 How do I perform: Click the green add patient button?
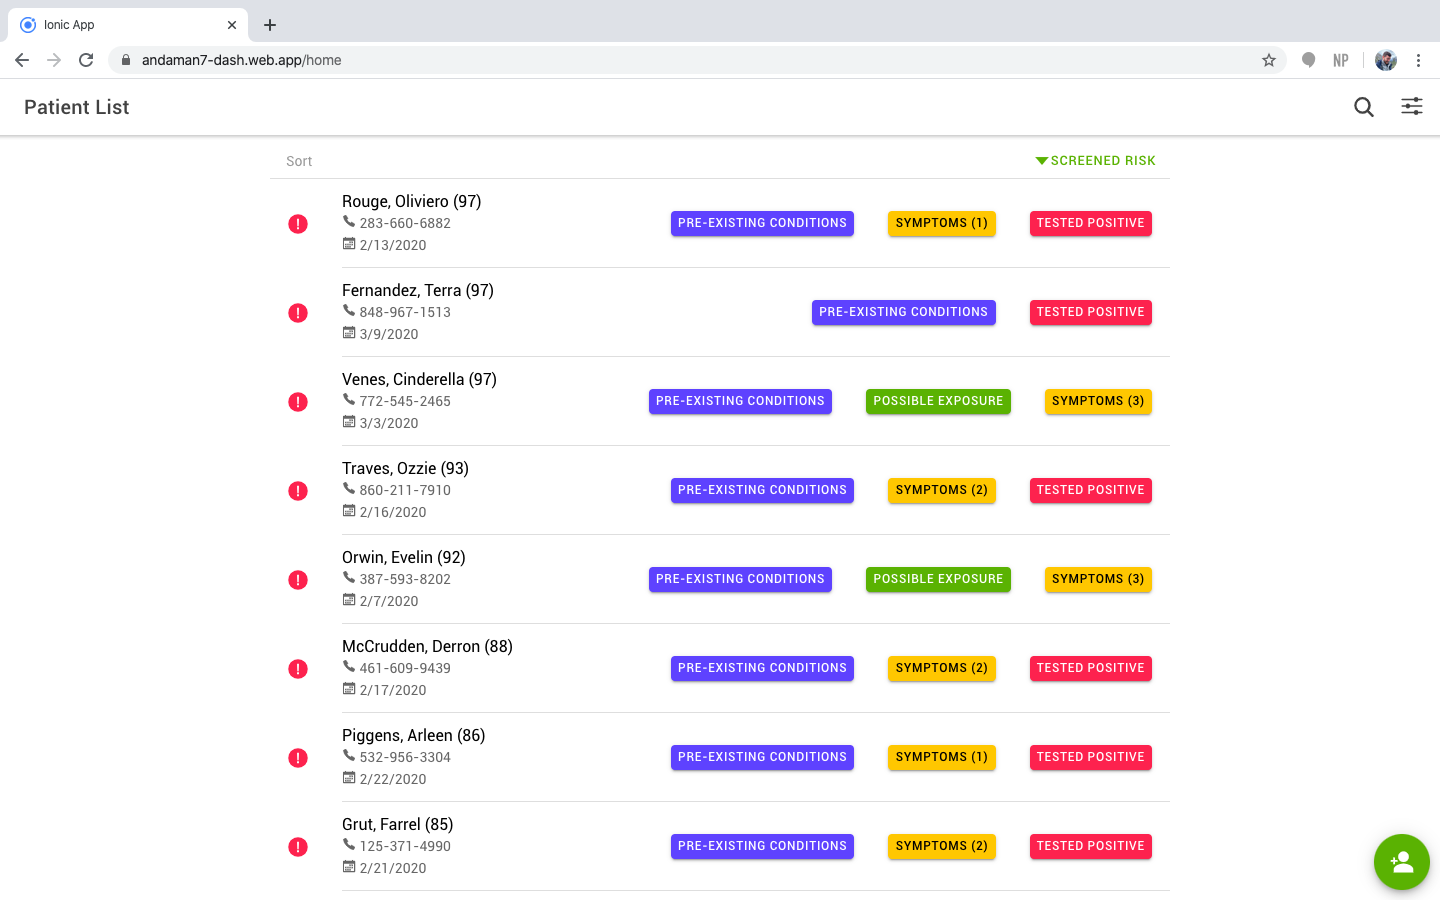click(1402, 862)
